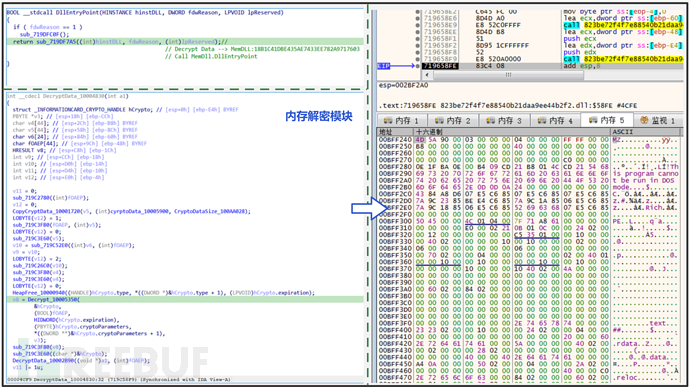Image resolution: width=690 pixels, height=387 pixels.
Task: Toggle breakpoint bullet at address 719658F1
Action: point(417,39)
